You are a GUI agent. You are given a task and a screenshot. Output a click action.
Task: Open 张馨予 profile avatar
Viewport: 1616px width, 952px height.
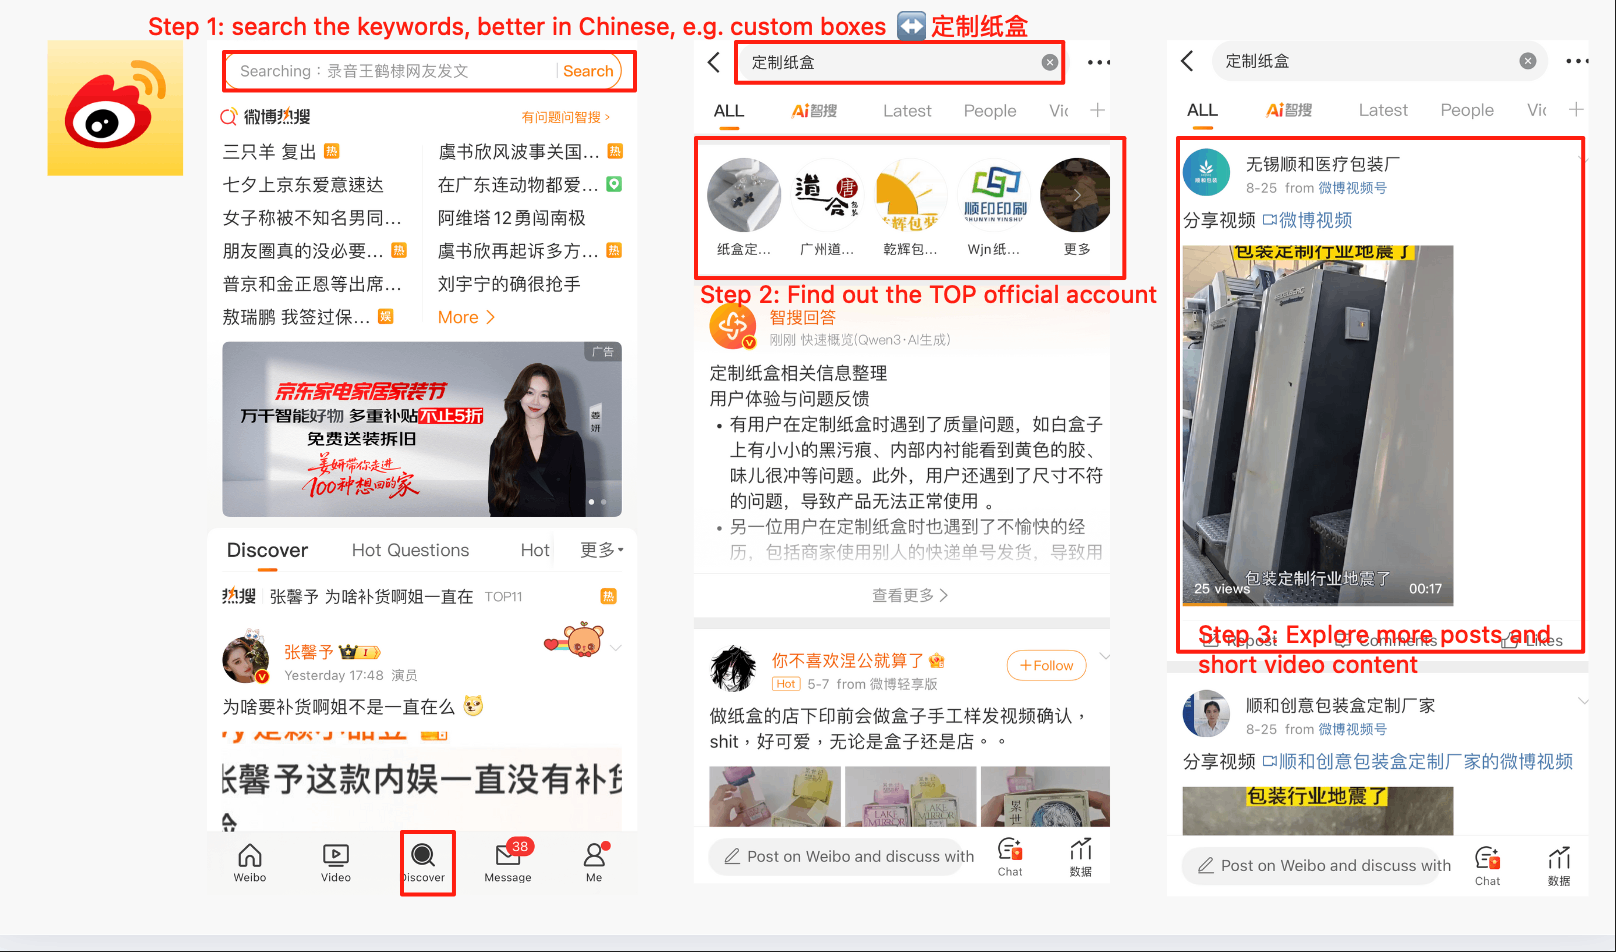(x=246, y=660)
